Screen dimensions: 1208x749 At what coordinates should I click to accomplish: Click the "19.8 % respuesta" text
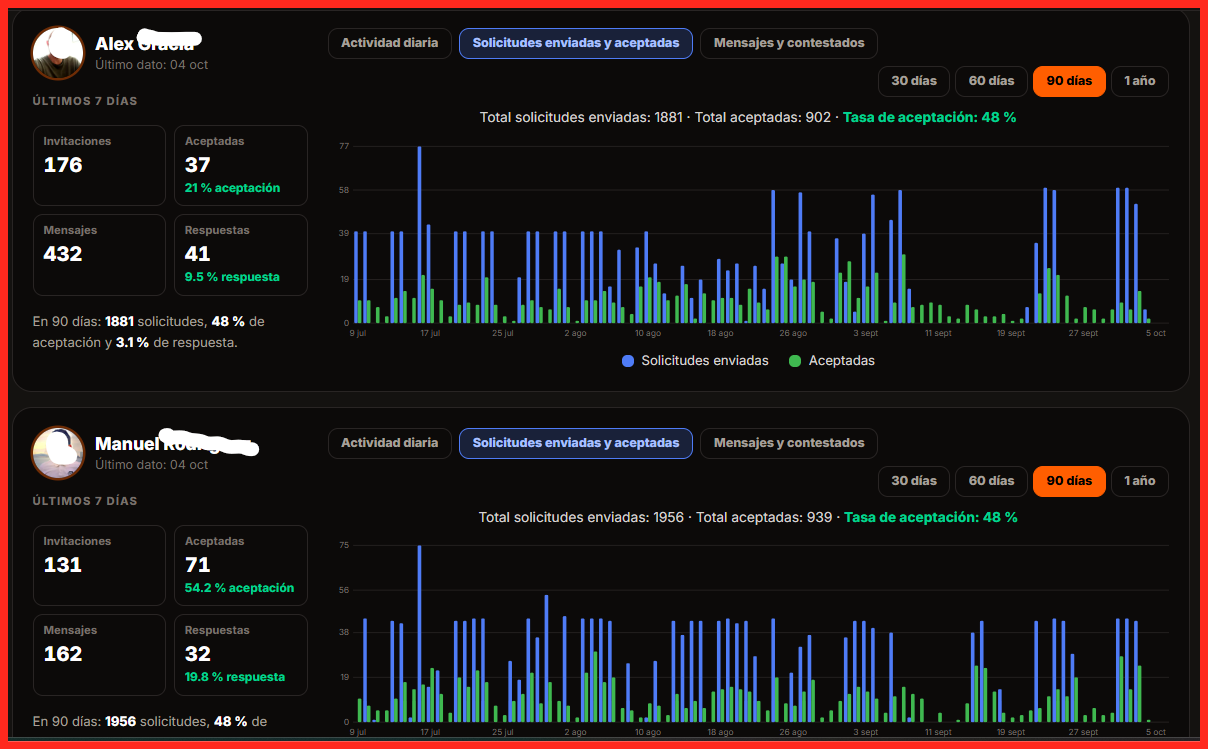235,677
